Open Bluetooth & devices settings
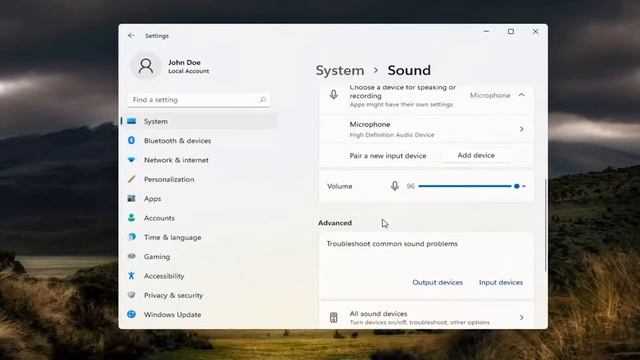Viewport: 640px width, 360px height. point(178,140)
